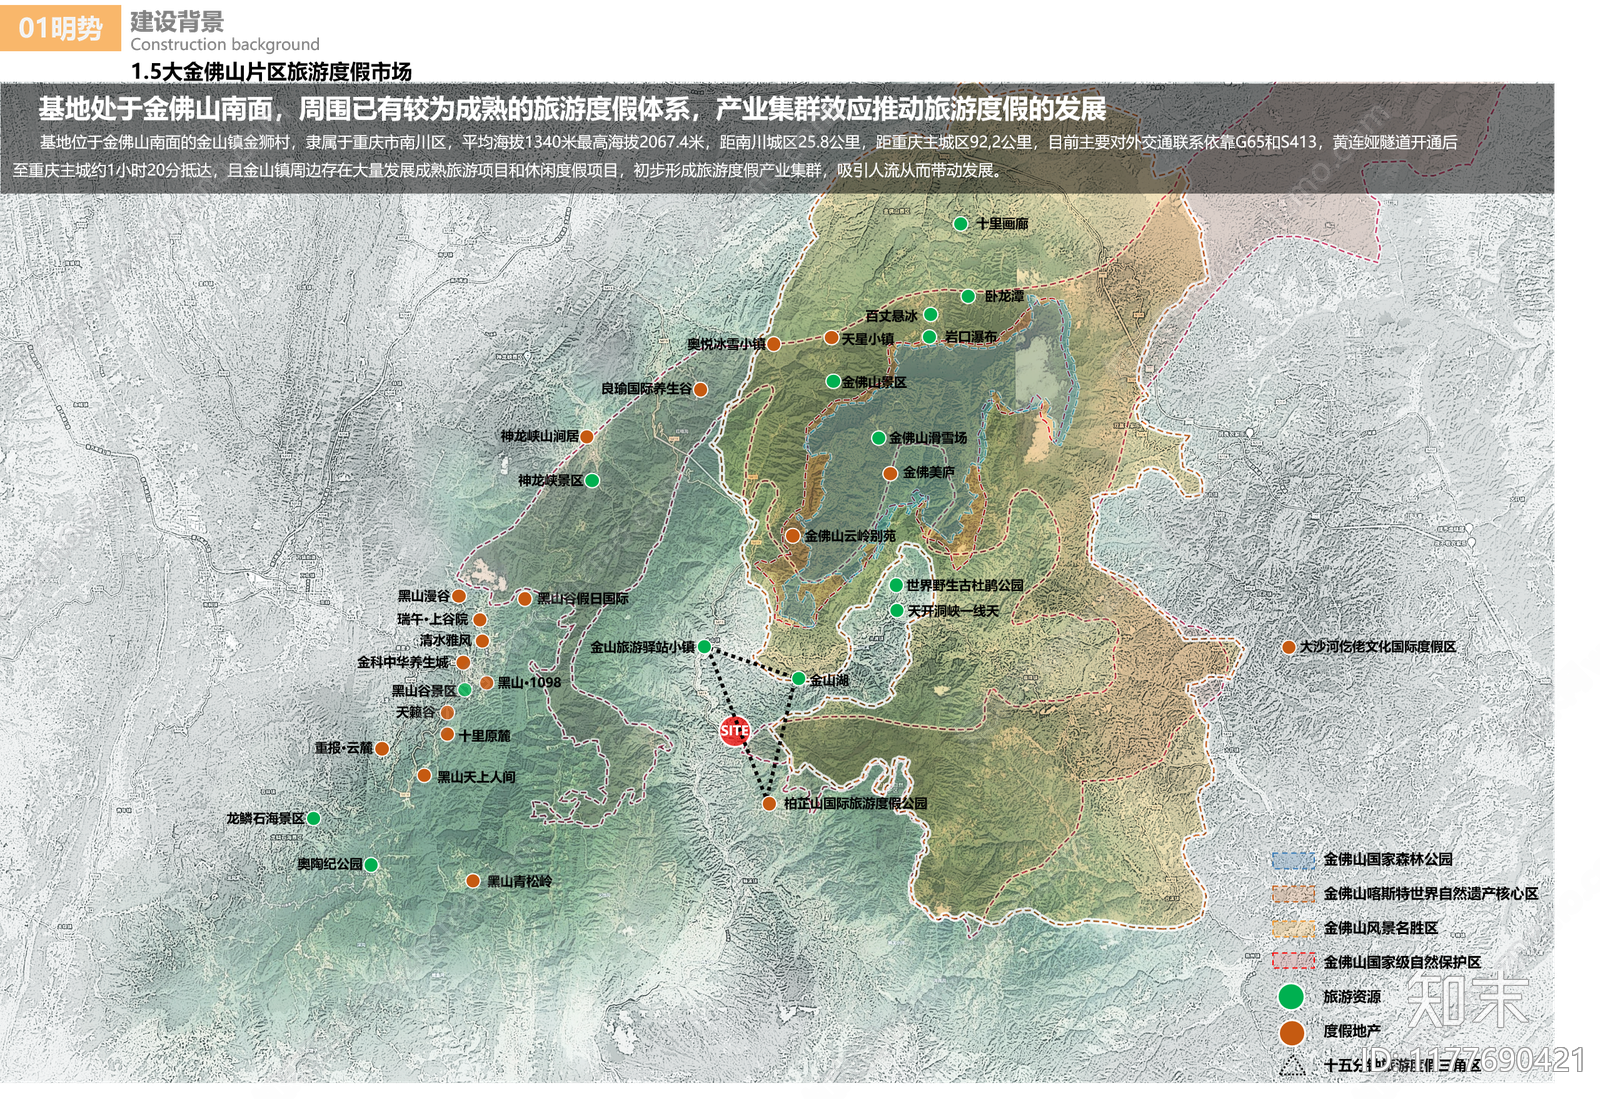The image size is (1600, 1099).
Task: Click the 1.5大金佛山片区旅游度假市场 title
Action: 271,71
